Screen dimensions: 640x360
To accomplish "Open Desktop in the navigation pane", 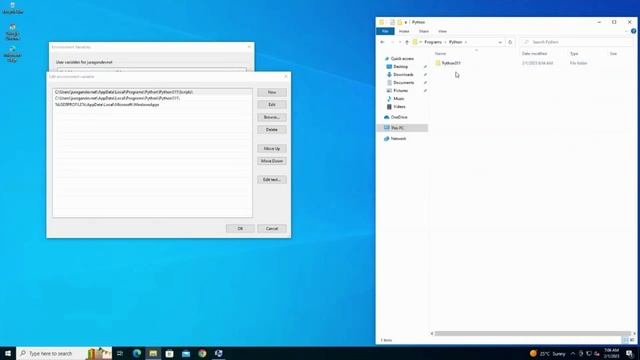I will tap(398, 67).
